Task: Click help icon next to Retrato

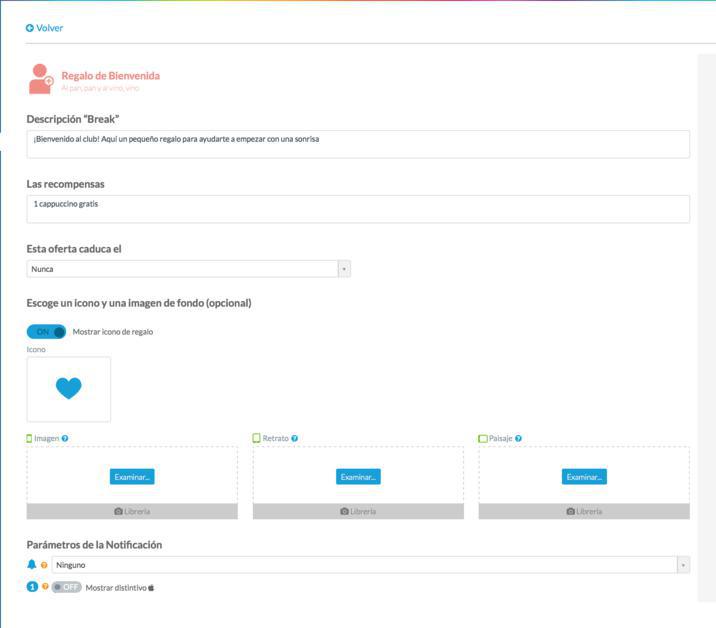Action: pos(294,438)
